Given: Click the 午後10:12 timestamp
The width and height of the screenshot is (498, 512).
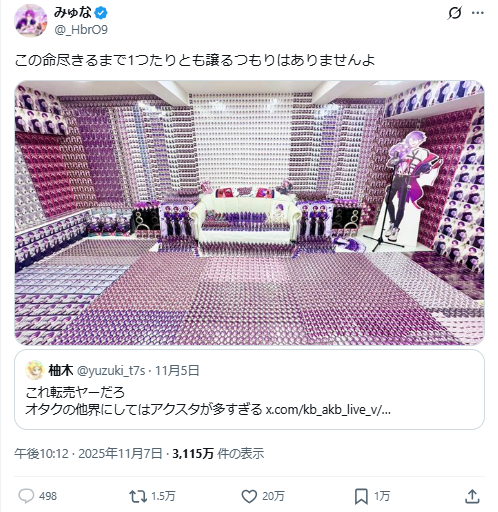Looking at the screenshot, I should point(41,454).
